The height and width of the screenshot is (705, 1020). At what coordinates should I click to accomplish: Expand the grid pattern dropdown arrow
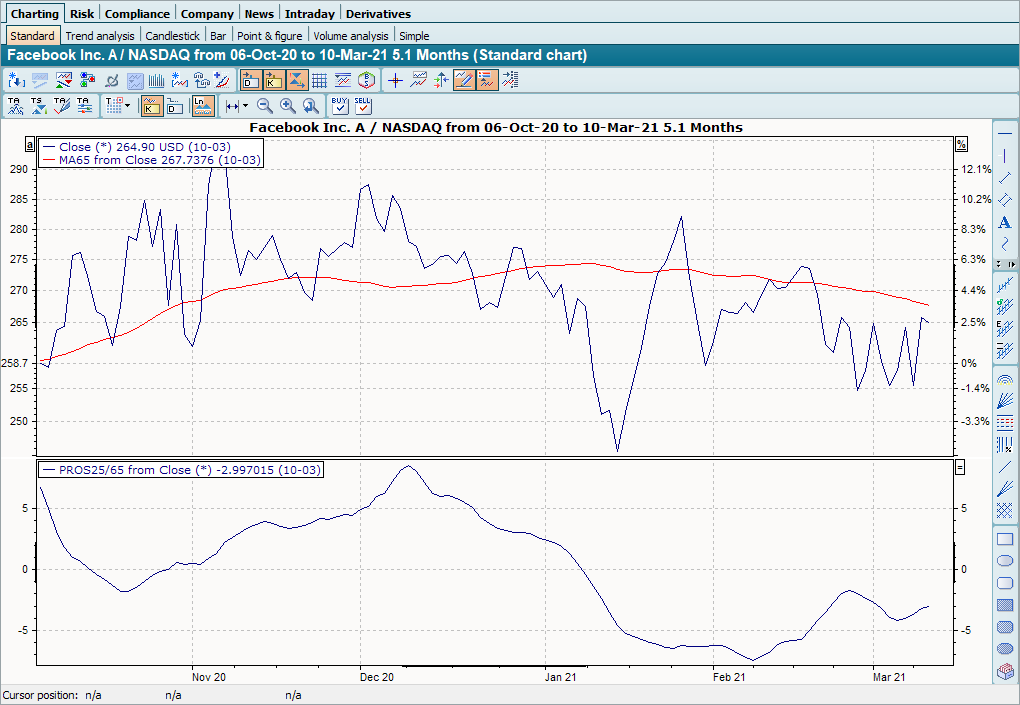pyautogui.click(x=128, y=105)
